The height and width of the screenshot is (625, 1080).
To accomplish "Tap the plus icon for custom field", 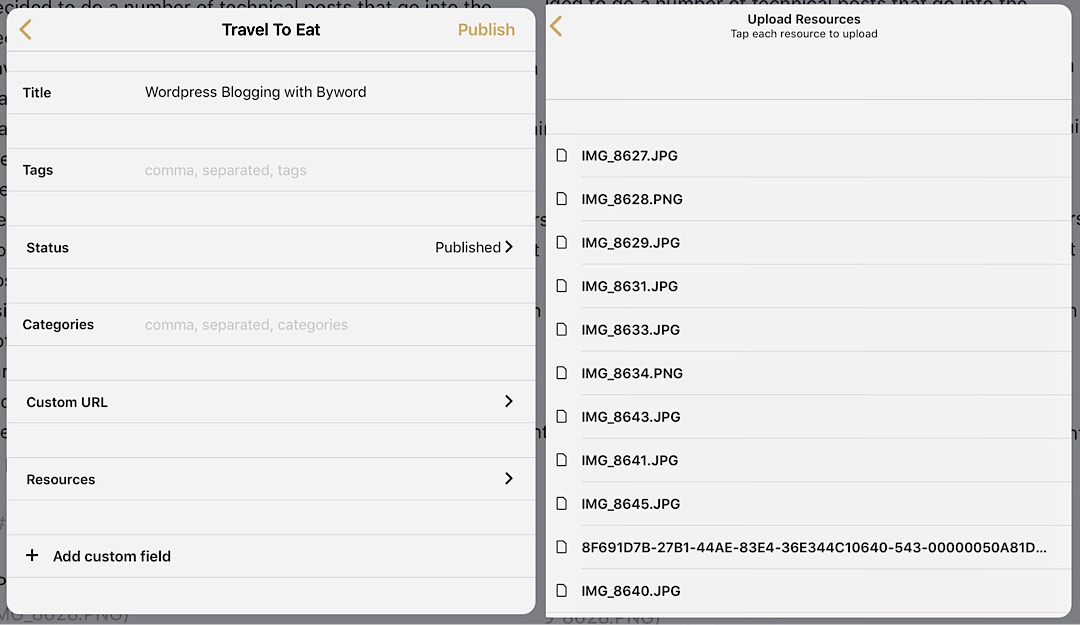I will (x=32, y=555).
